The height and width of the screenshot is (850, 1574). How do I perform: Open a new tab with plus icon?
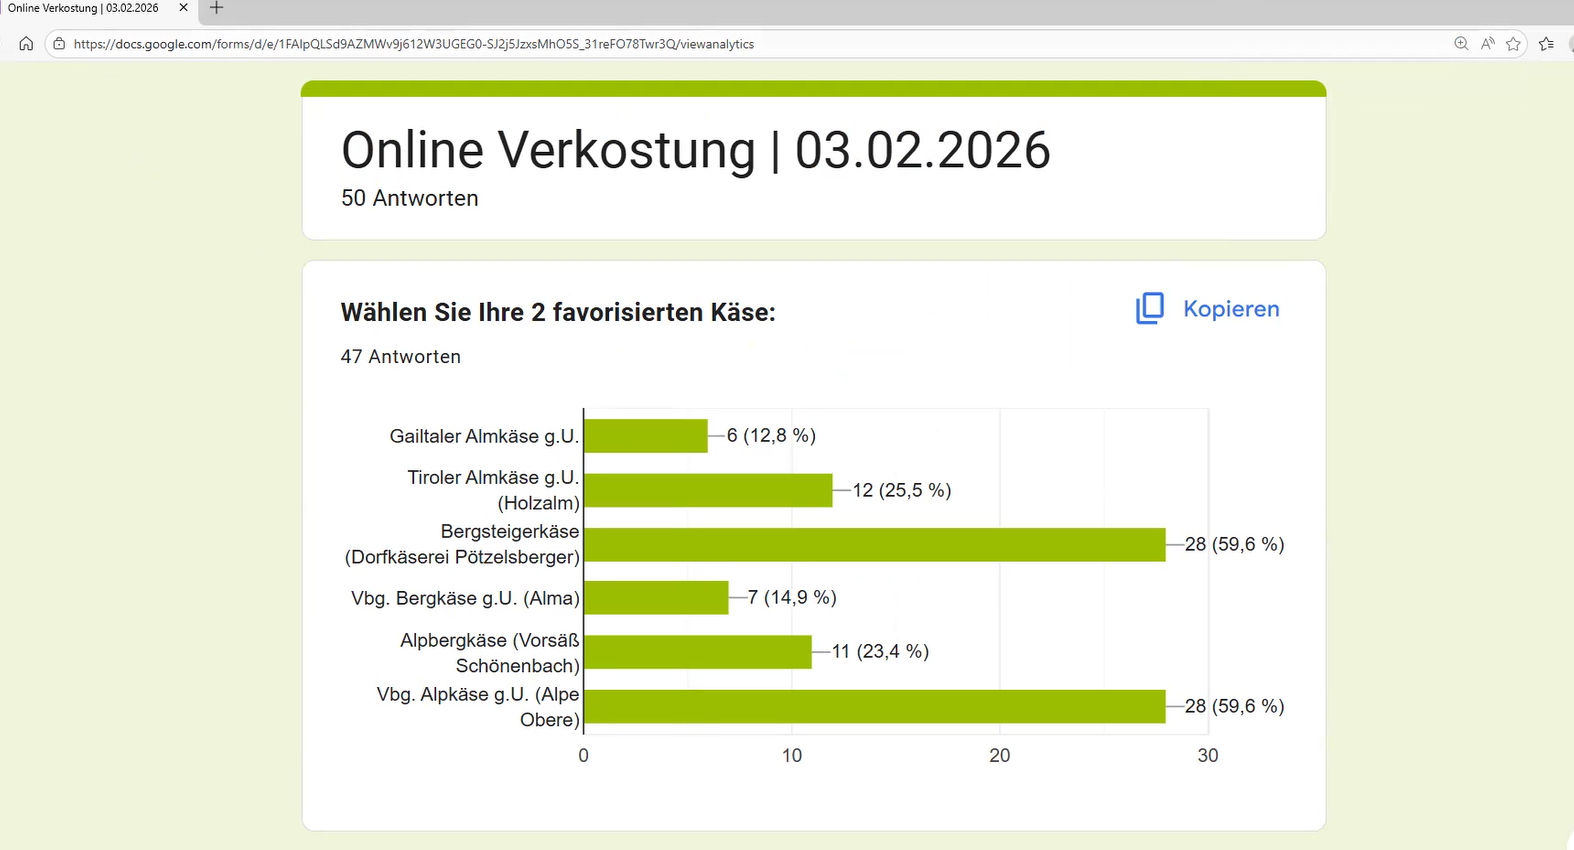216,8
